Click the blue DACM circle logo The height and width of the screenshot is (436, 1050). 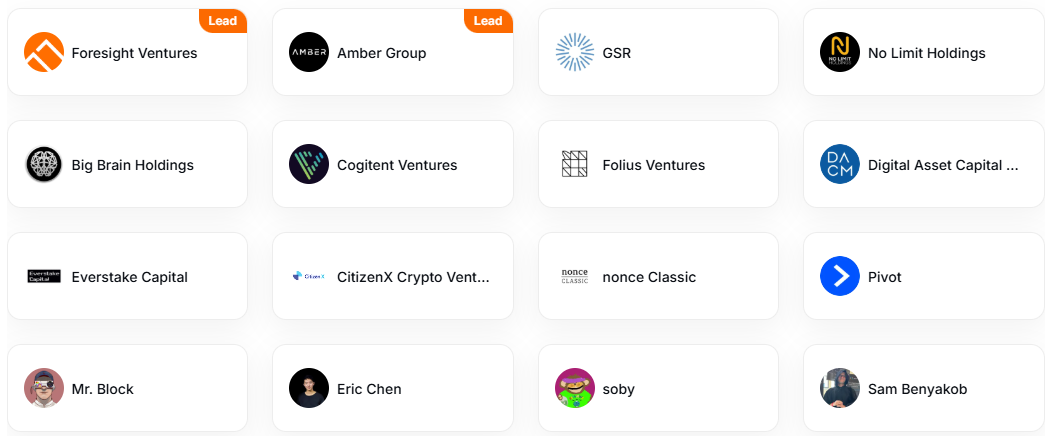tap(840, 164)
